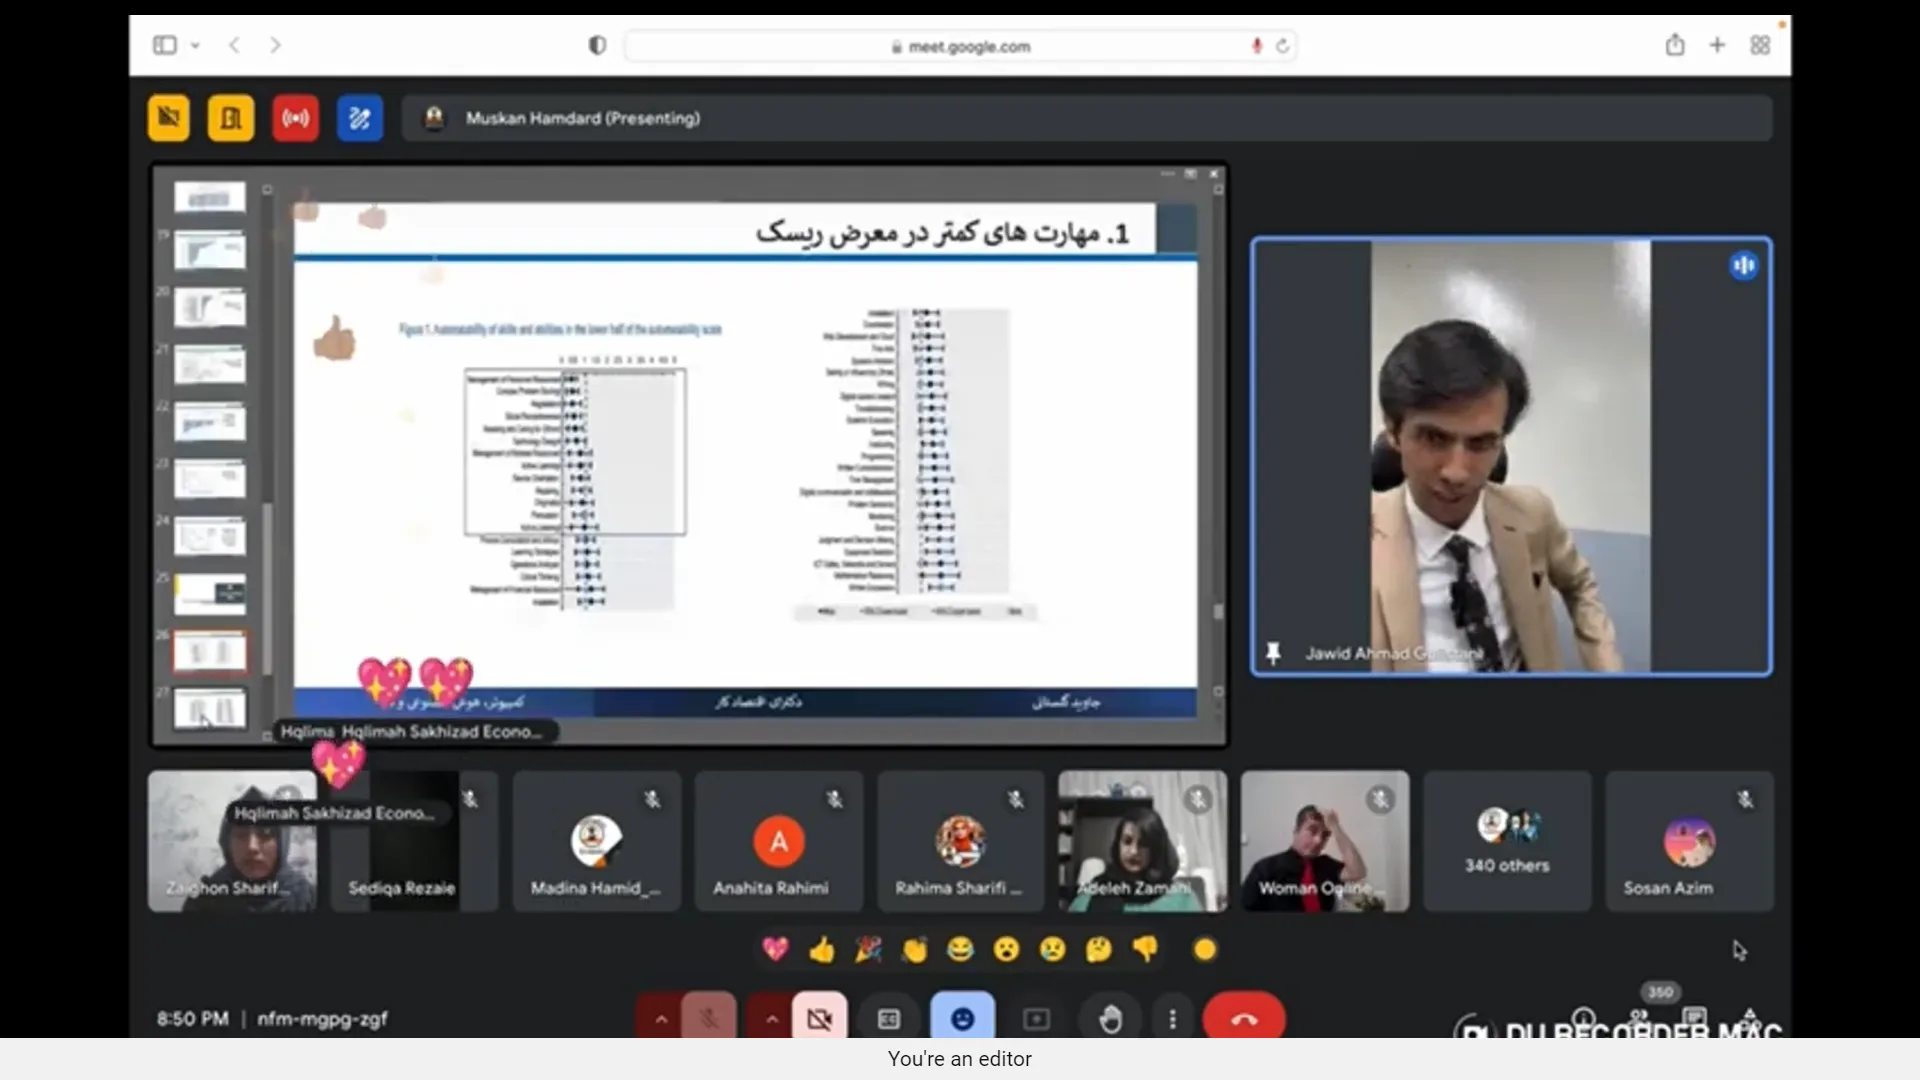Screen dimensions: 1920x1080
Task: Toggle the emoji reactions bar button
Action: [x=962, y=1019]
